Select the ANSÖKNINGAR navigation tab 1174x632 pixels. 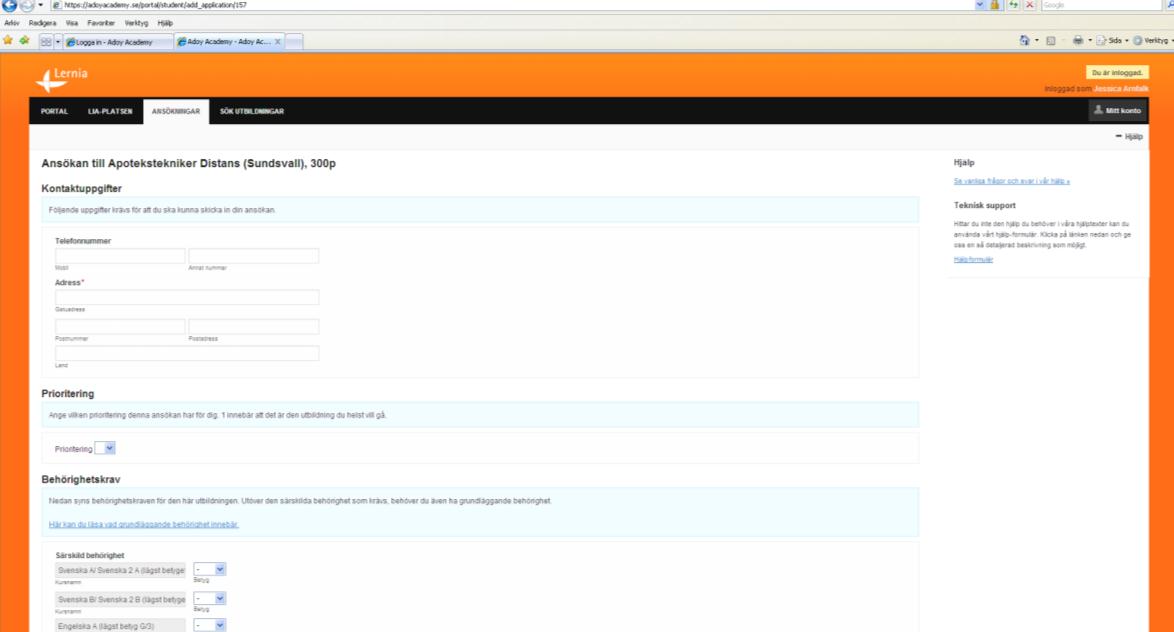pos(176,111)
